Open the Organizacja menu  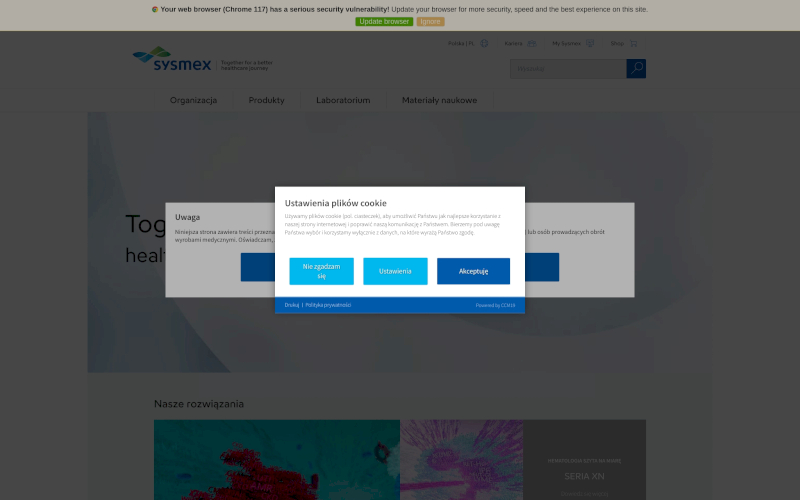click(193, 100)
